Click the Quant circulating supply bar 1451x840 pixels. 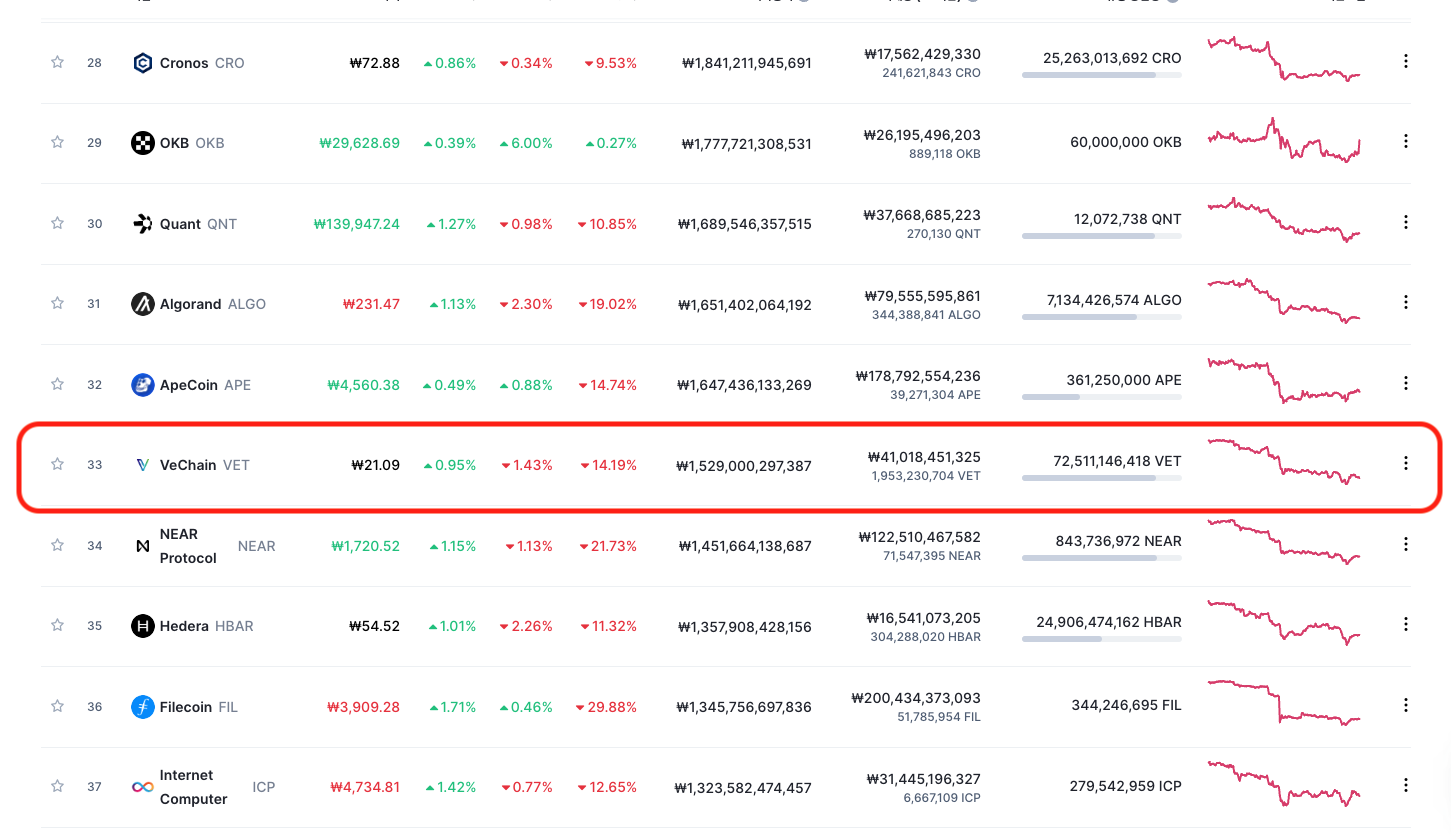point(1102,236)
